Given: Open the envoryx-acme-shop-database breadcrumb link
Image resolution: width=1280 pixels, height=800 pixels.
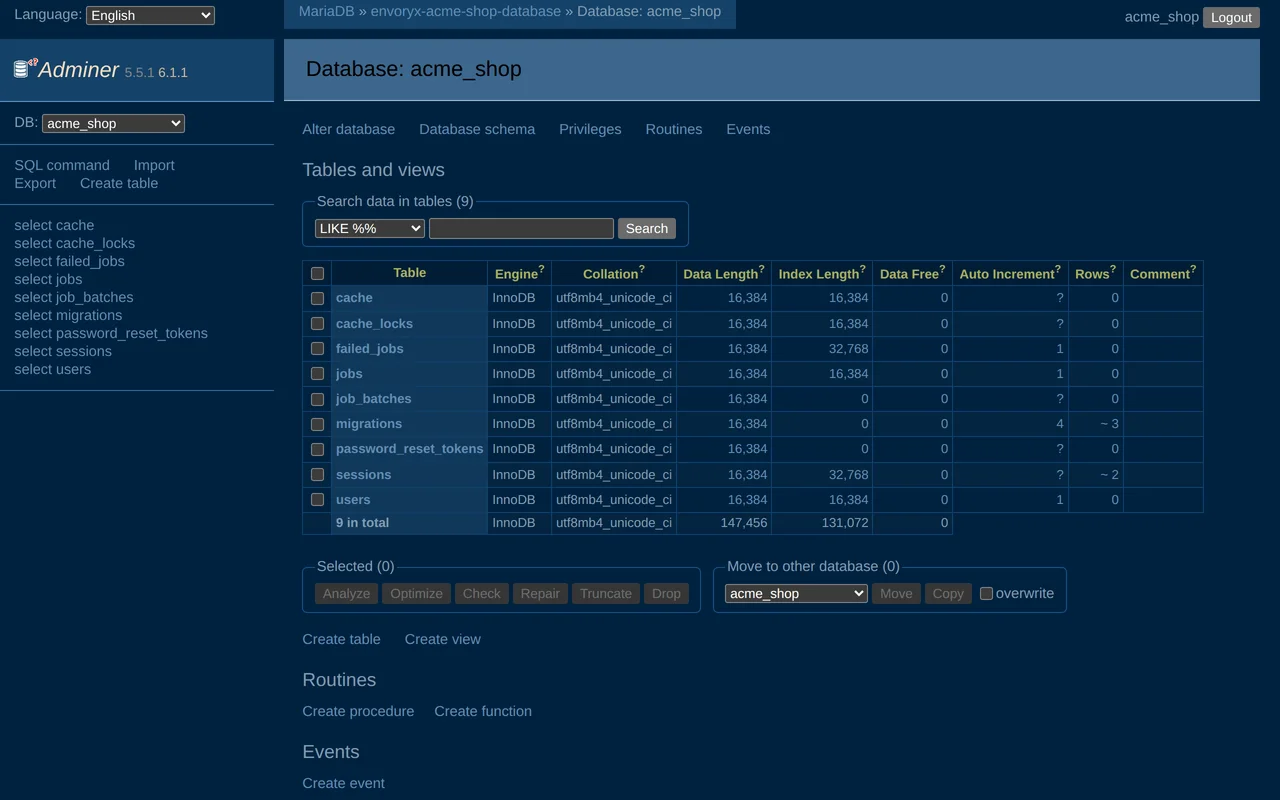Looking at the screenshot, I should [x=466, y=11].
